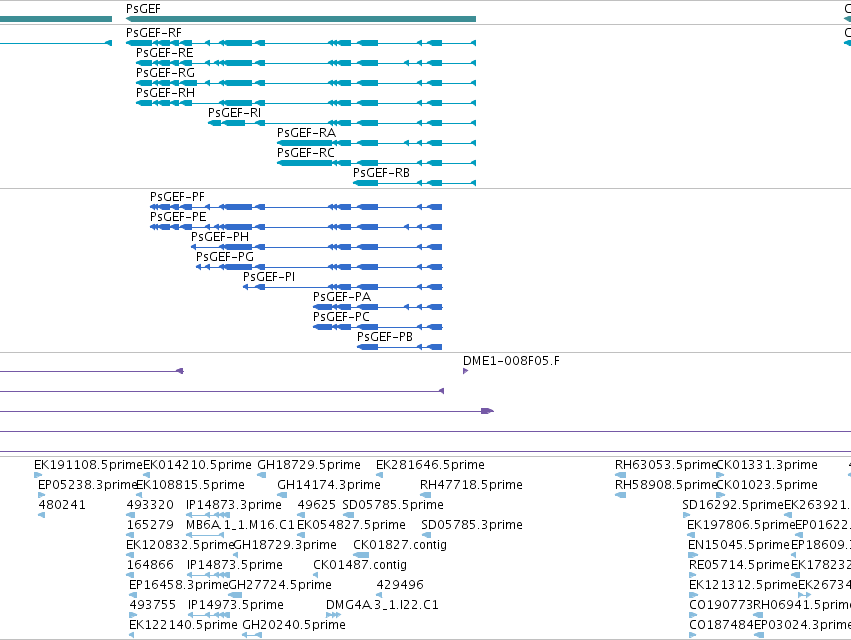Select protein PsGEF-PI label

point(269,277)
